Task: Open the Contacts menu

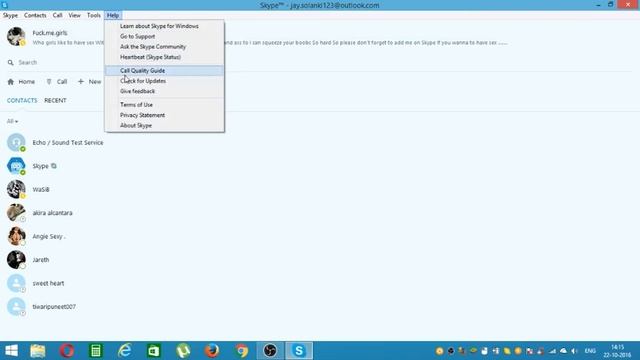Action: [35, 15]
